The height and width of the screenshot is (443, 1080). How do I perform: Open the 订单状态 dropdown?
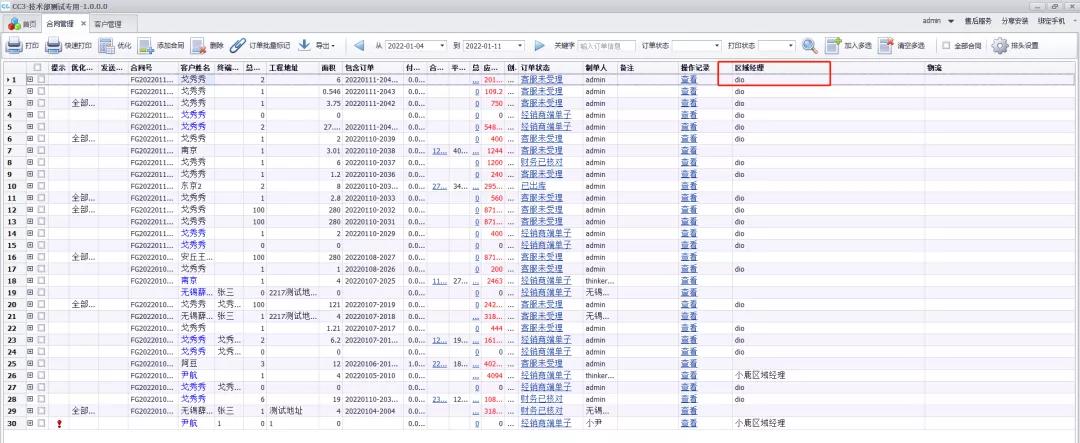716,46
